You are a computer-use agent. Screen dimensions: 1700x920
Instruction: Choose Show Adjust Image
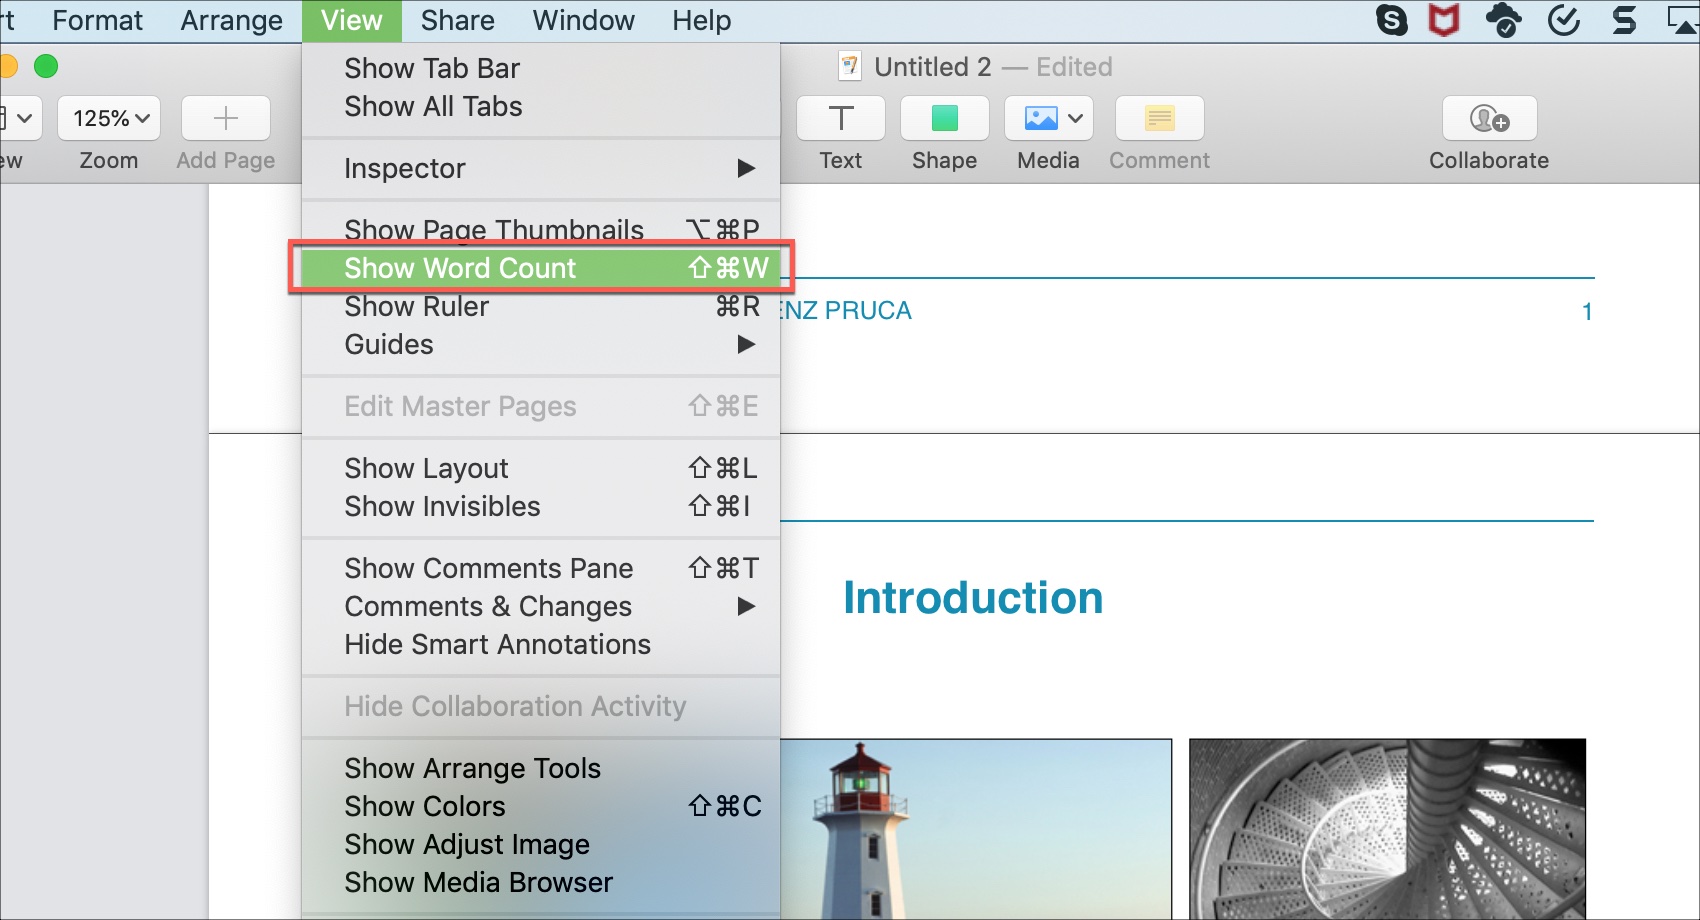point(541,844)
